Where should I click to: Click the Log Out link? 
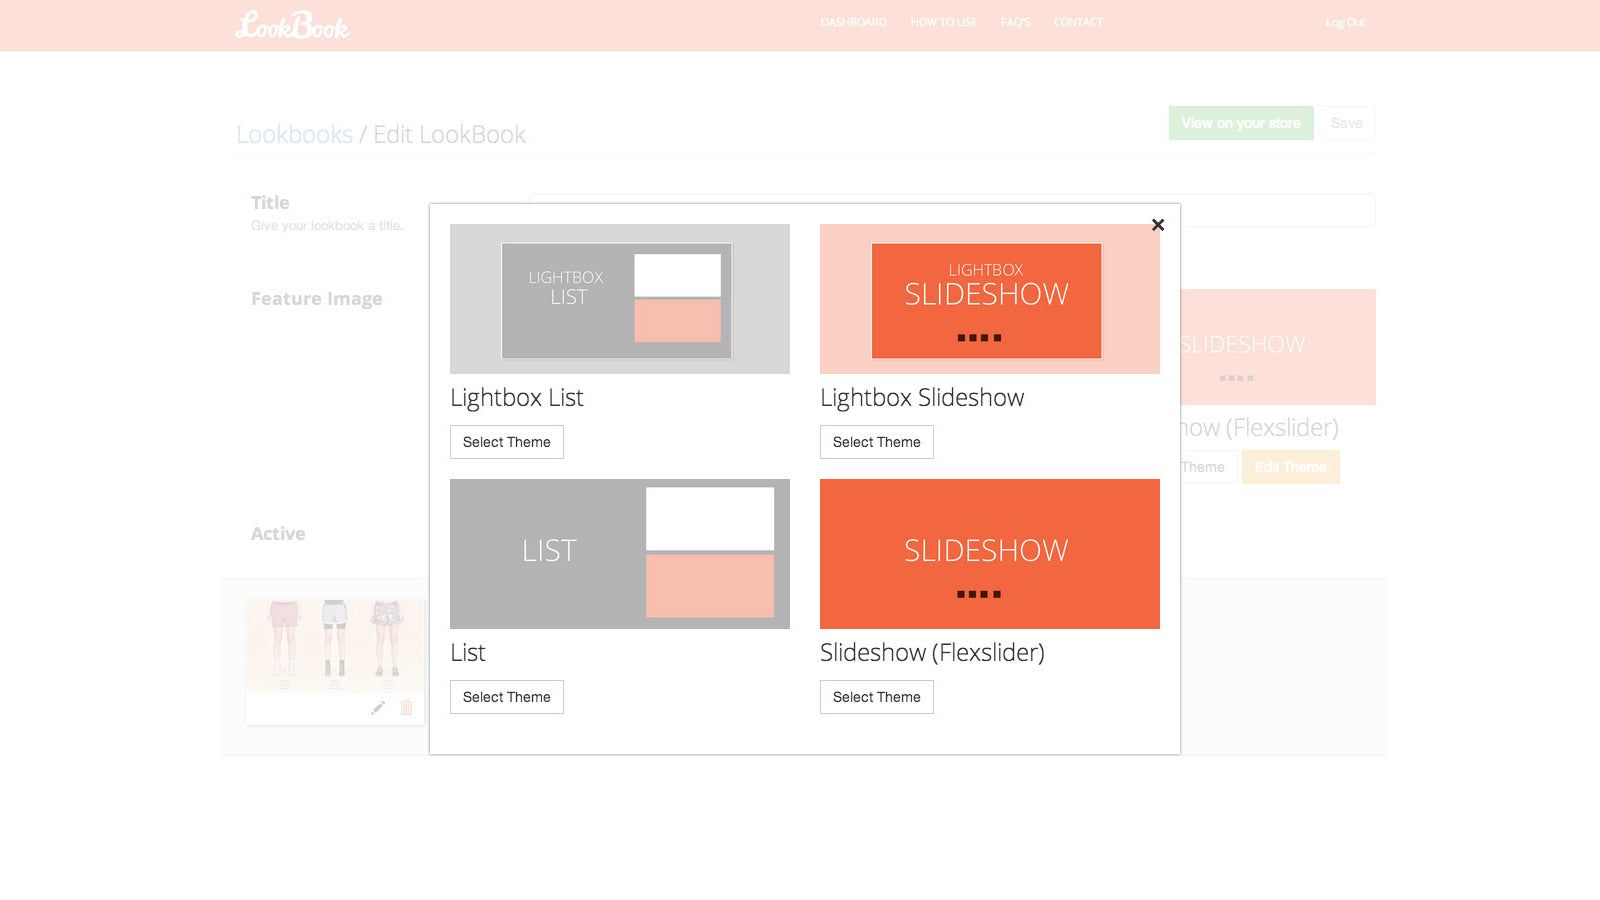pos(1344,22)
